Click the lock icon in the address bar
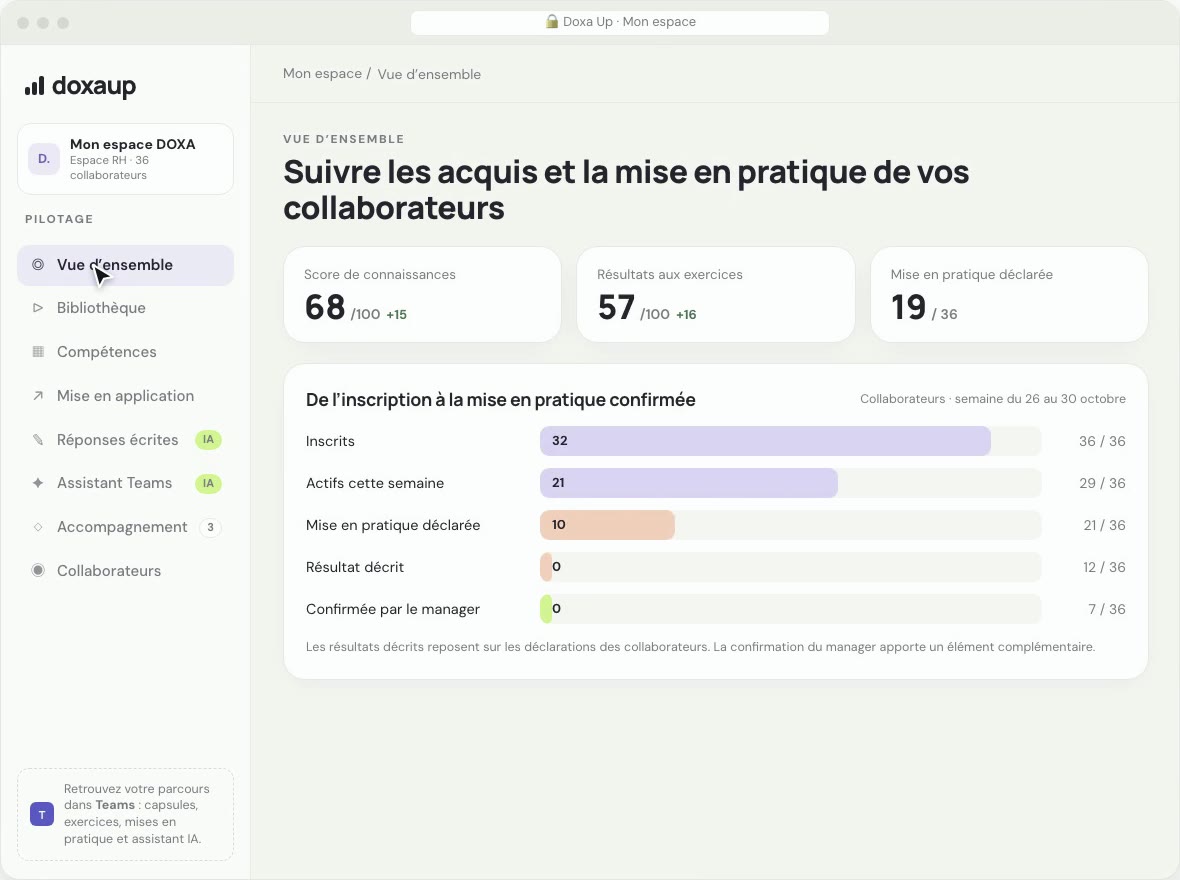Image resolution: width=1180 pixels, height=880 pixels. pyautogui.click(x=552, y=22)
